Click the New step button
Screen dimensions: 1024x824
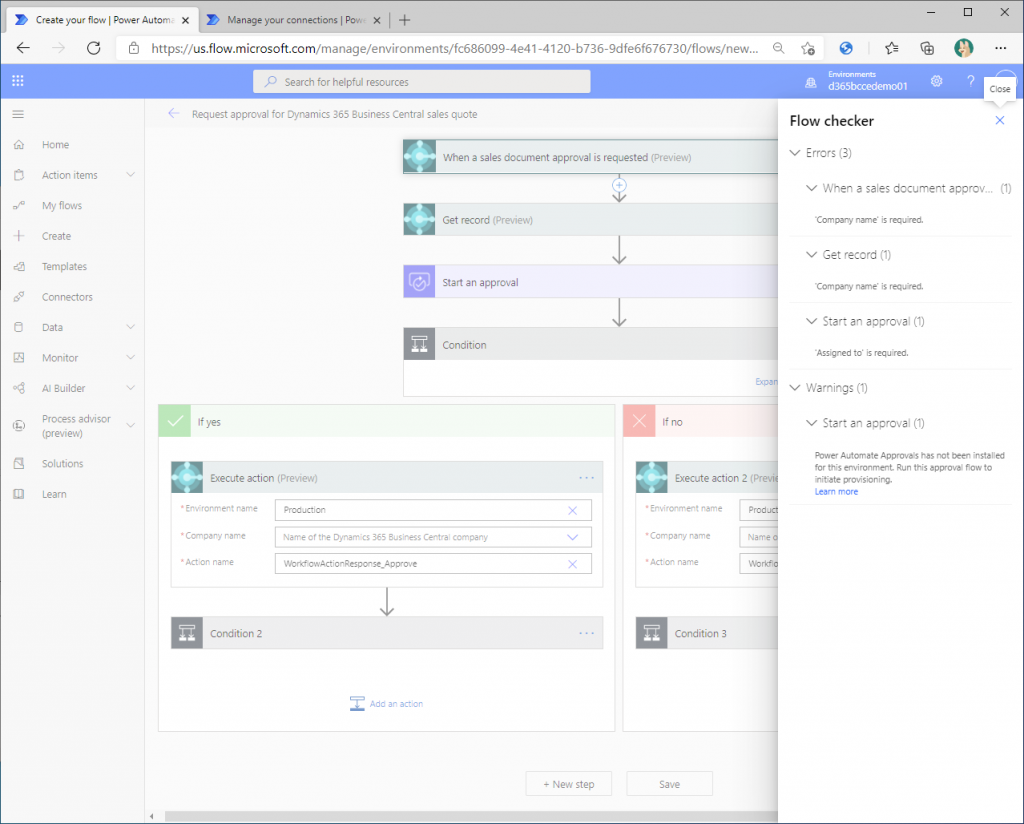click(569, 784)
